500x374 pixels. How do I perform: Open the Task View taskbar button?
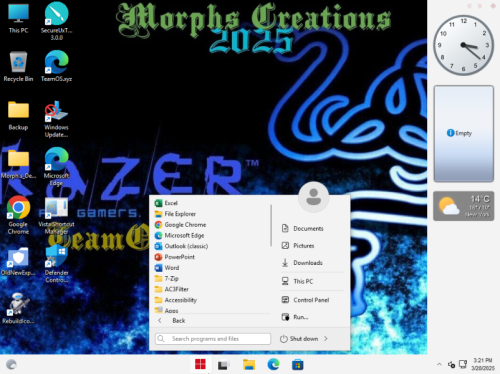click(223, 365)
